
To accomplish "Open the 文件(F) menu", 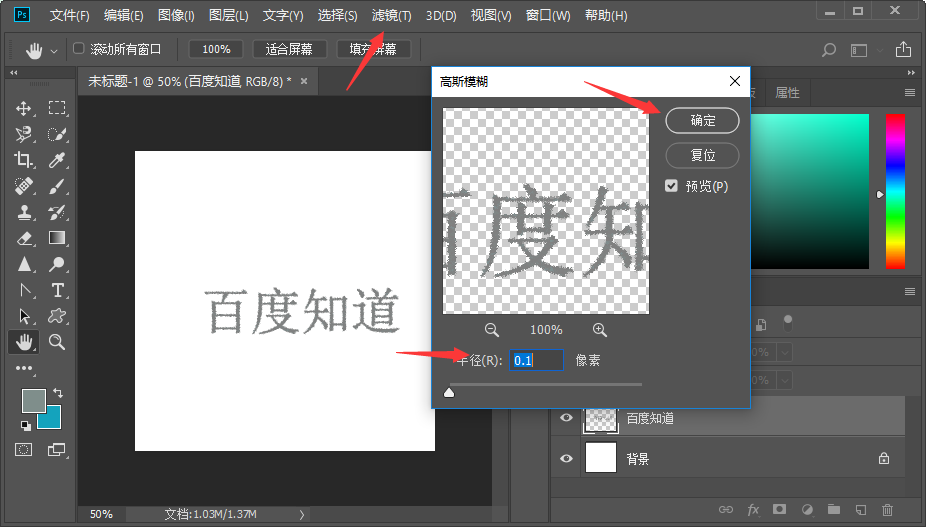I will coord(69,15).
